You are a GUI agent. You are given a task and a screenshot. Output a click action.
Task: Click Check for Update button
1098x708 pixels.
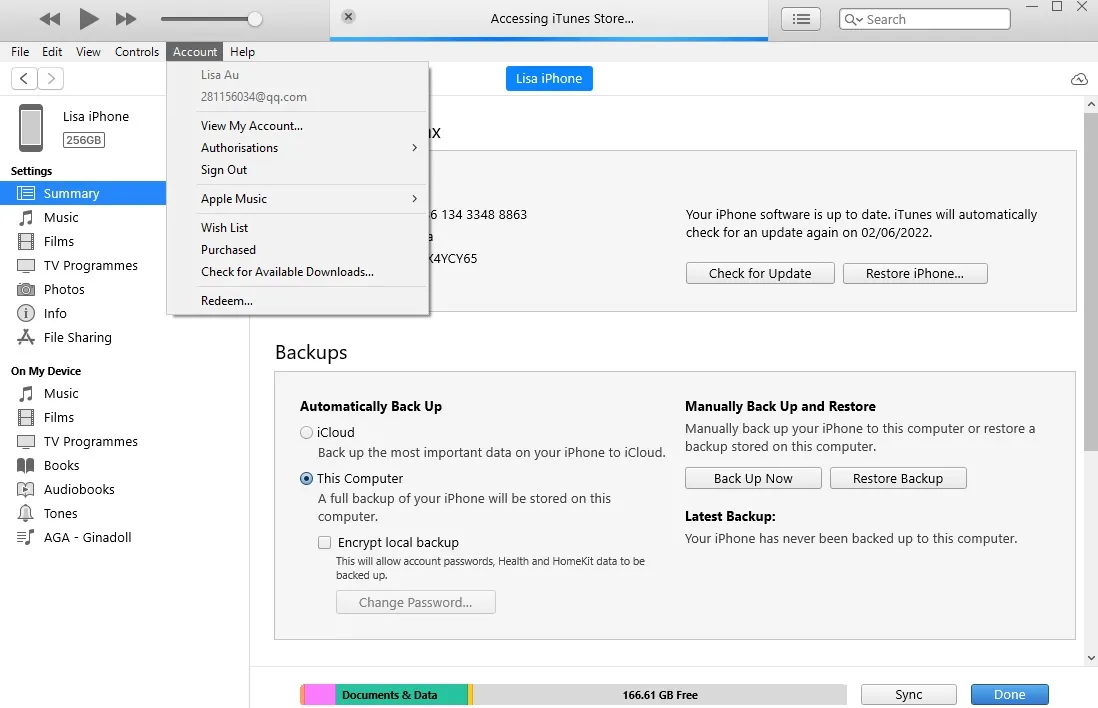pyautogui.click(x=760, y=273)
